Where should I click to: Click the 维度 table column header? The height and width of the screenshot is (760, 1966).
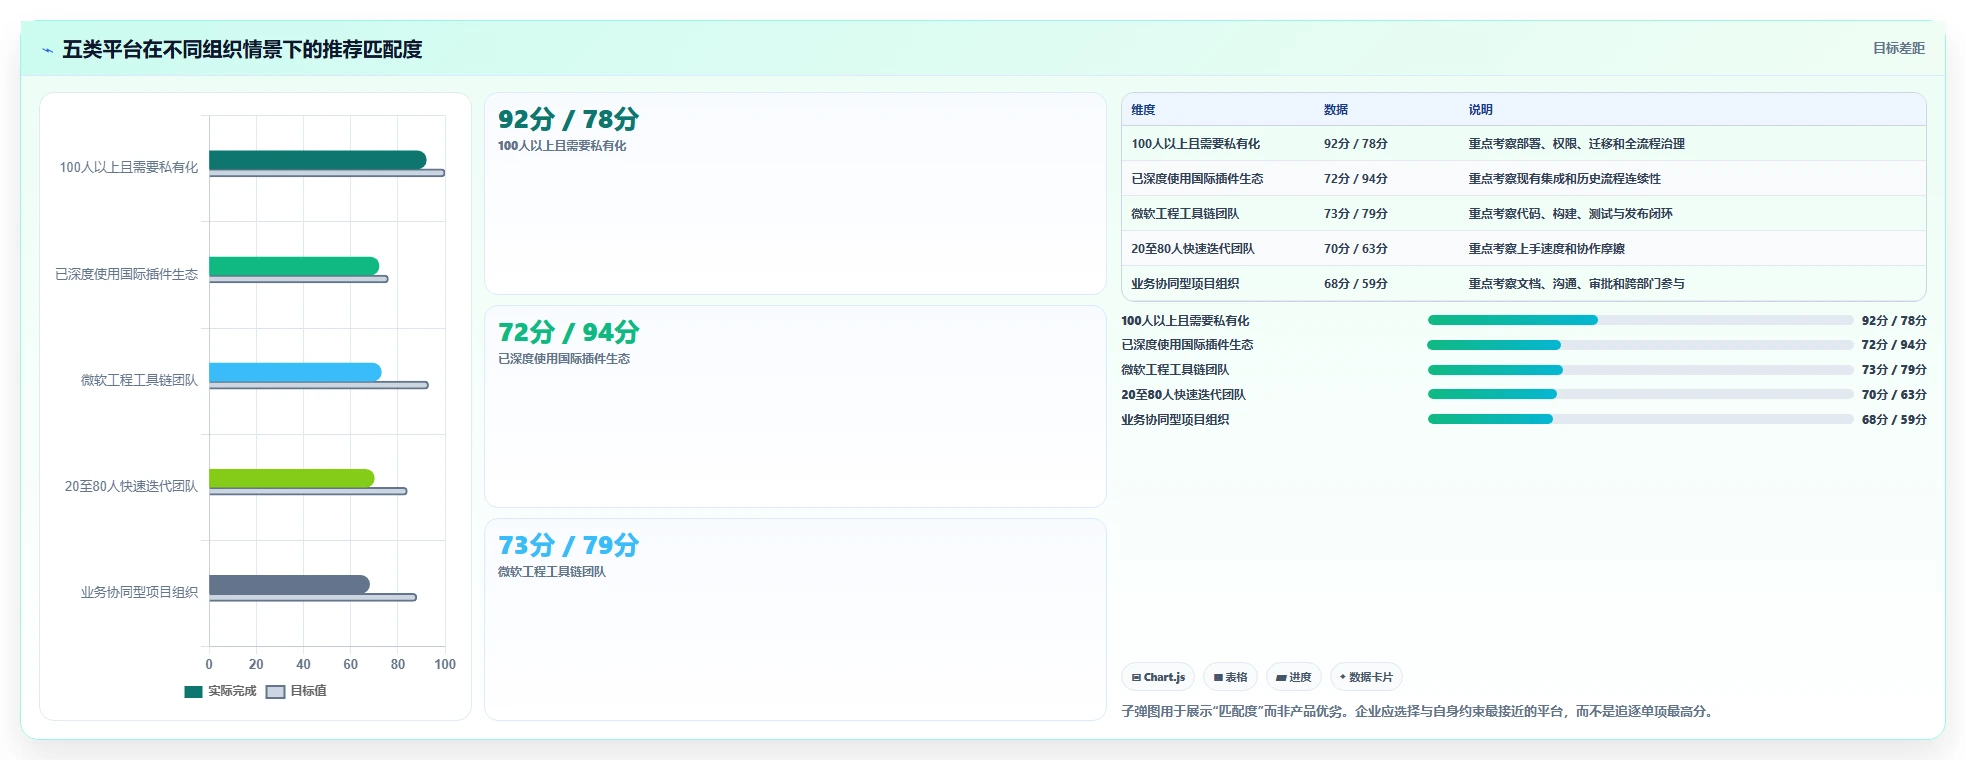click(1143, 110)
